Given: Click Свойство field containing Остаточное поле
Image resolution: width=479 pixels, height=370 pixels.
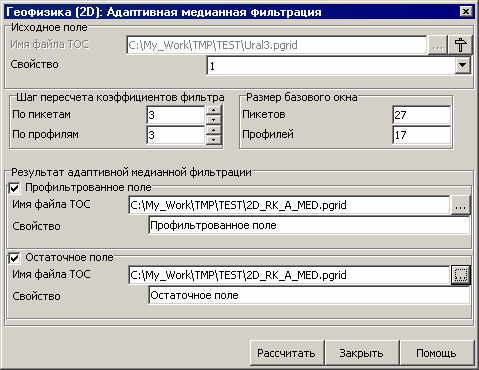Looking at the screenshot, I should (x=309, y=296).
